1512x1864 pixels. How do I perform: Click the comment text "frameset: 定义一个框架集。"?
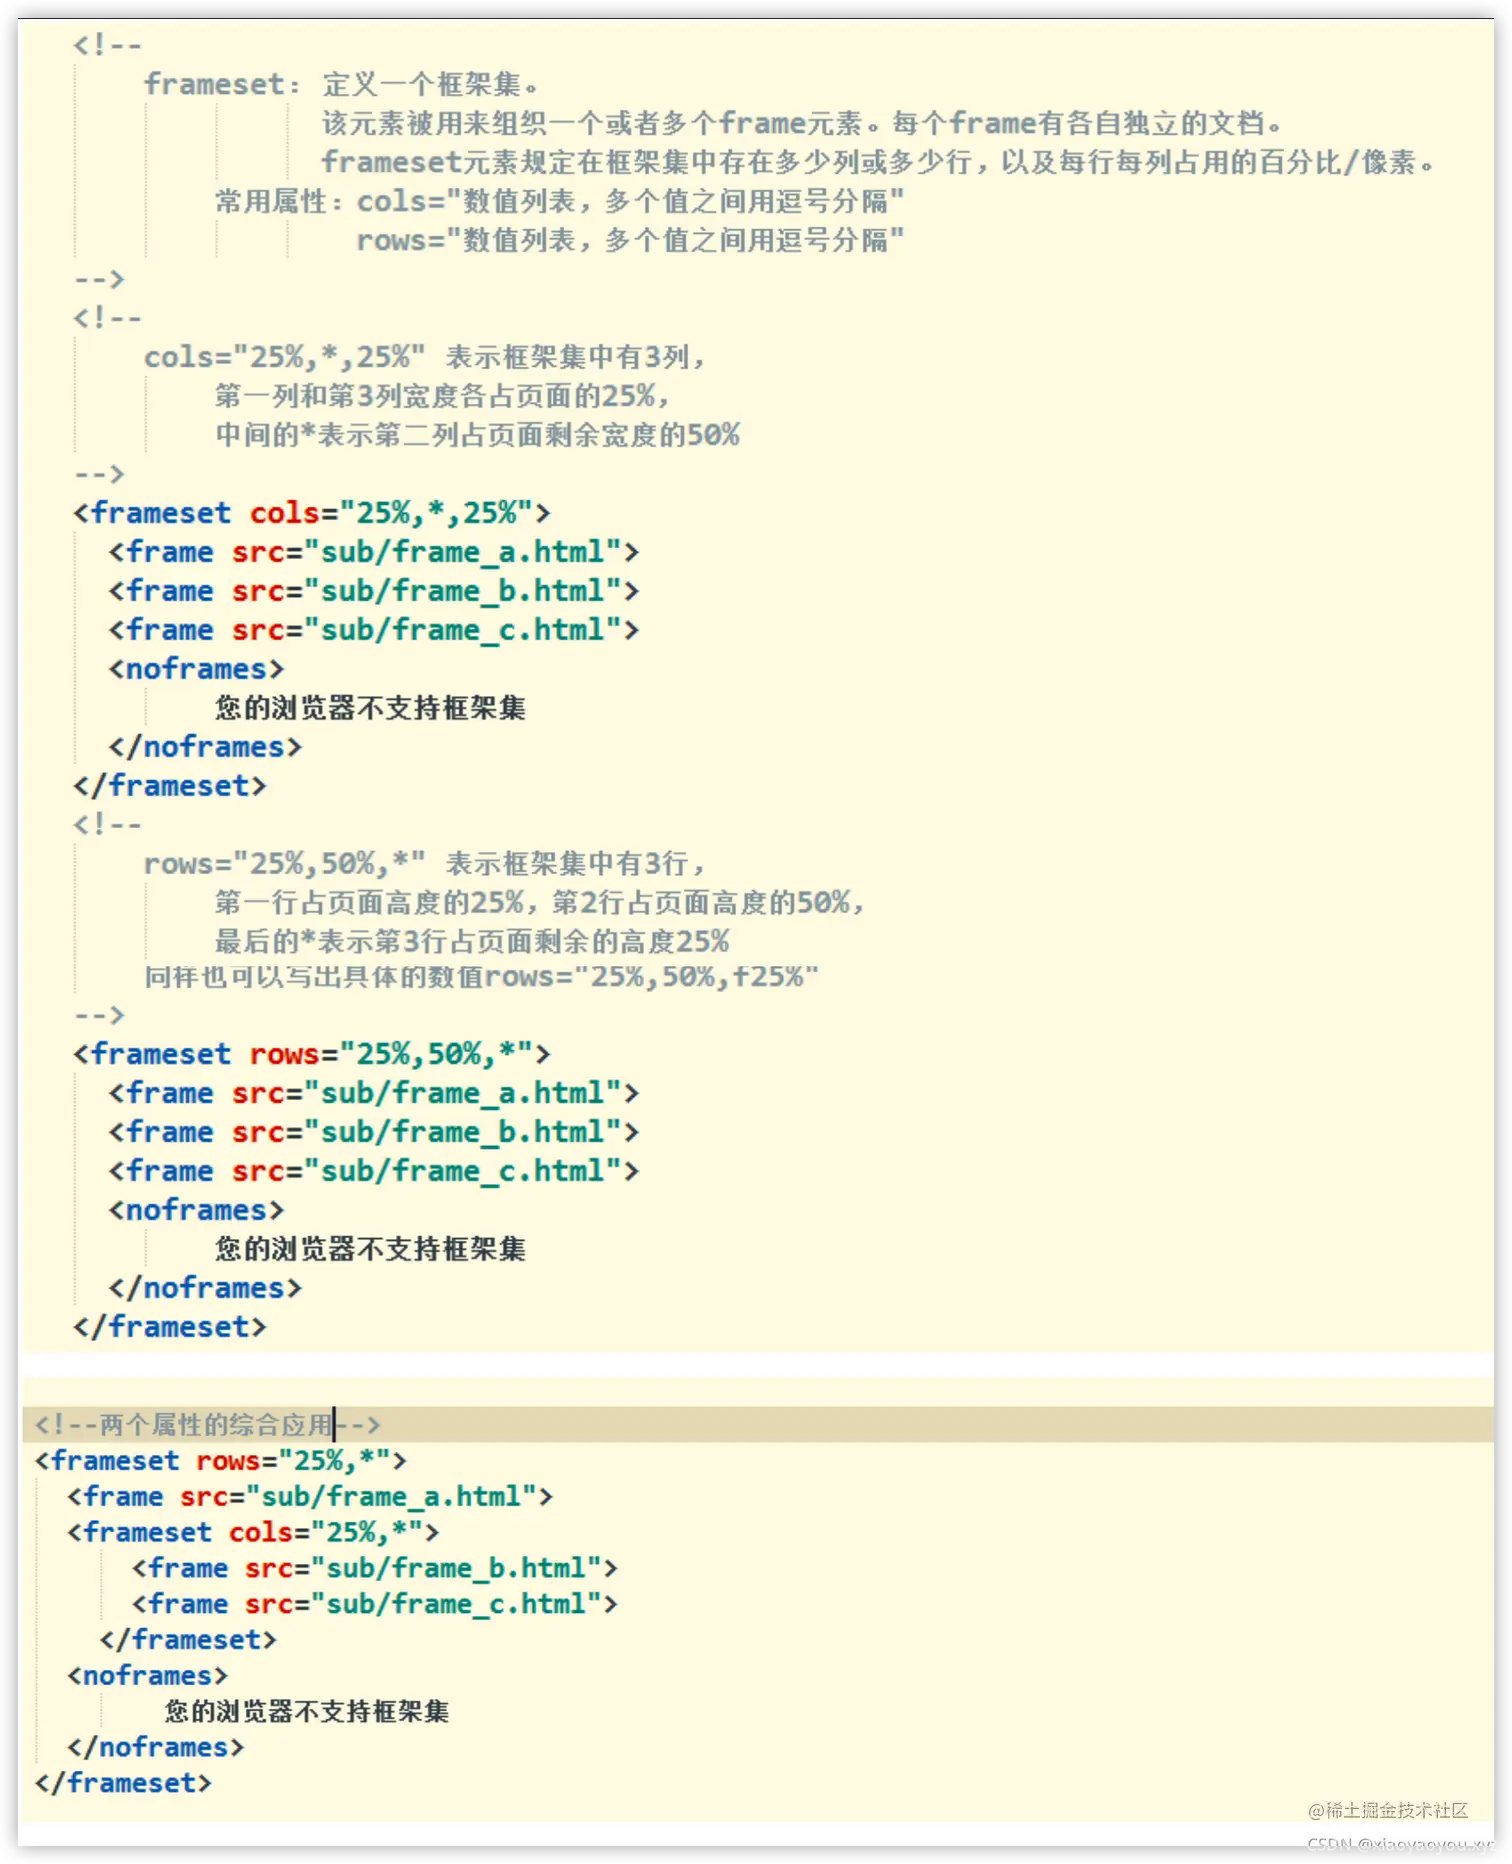click(x=342, y=84)
